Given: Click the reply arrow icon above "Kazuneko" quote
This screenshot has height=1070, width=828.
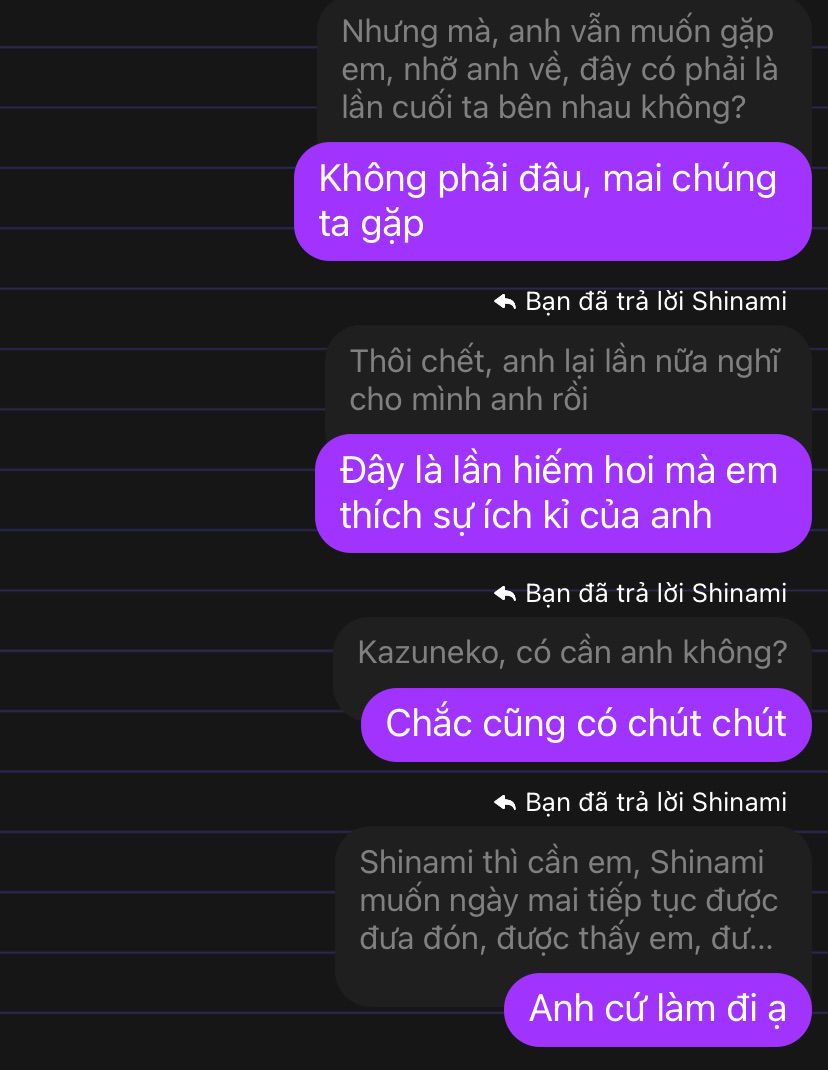Looking at the screenshot, I should (504, 594).
